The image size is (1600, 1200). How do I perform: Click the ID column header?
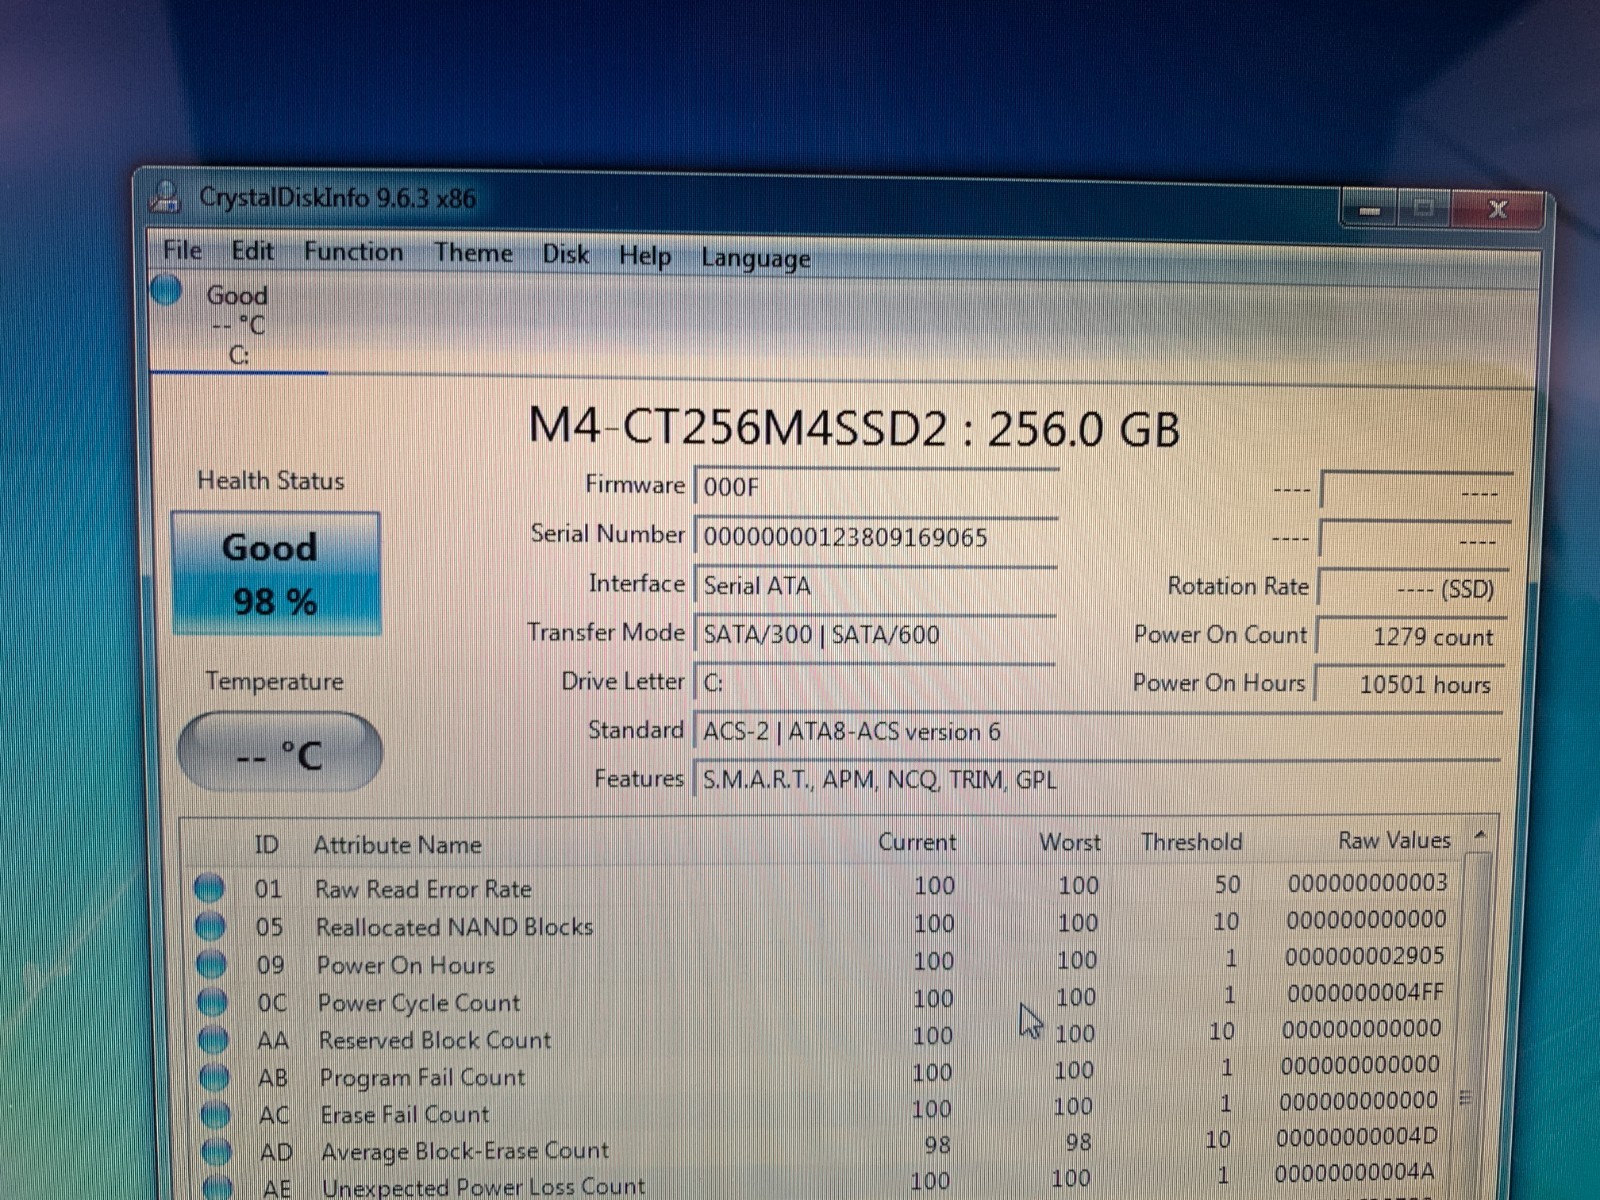[x=266, y=845]
